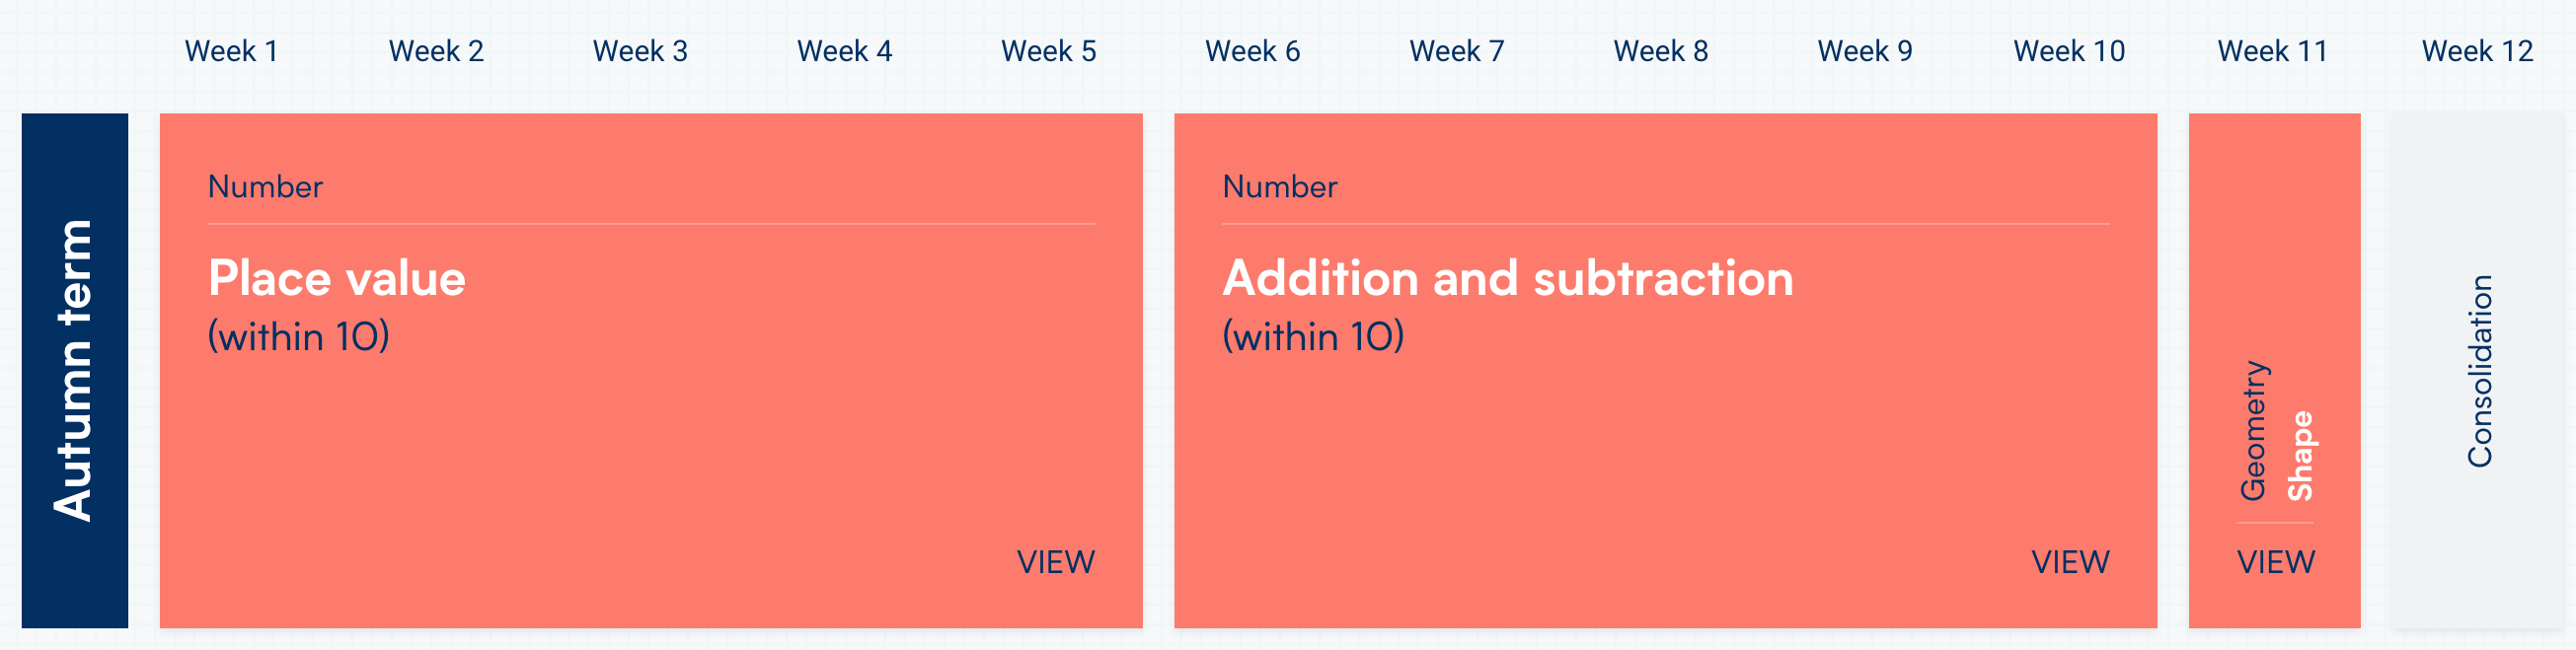Select the Place value heading

(337, 279)
